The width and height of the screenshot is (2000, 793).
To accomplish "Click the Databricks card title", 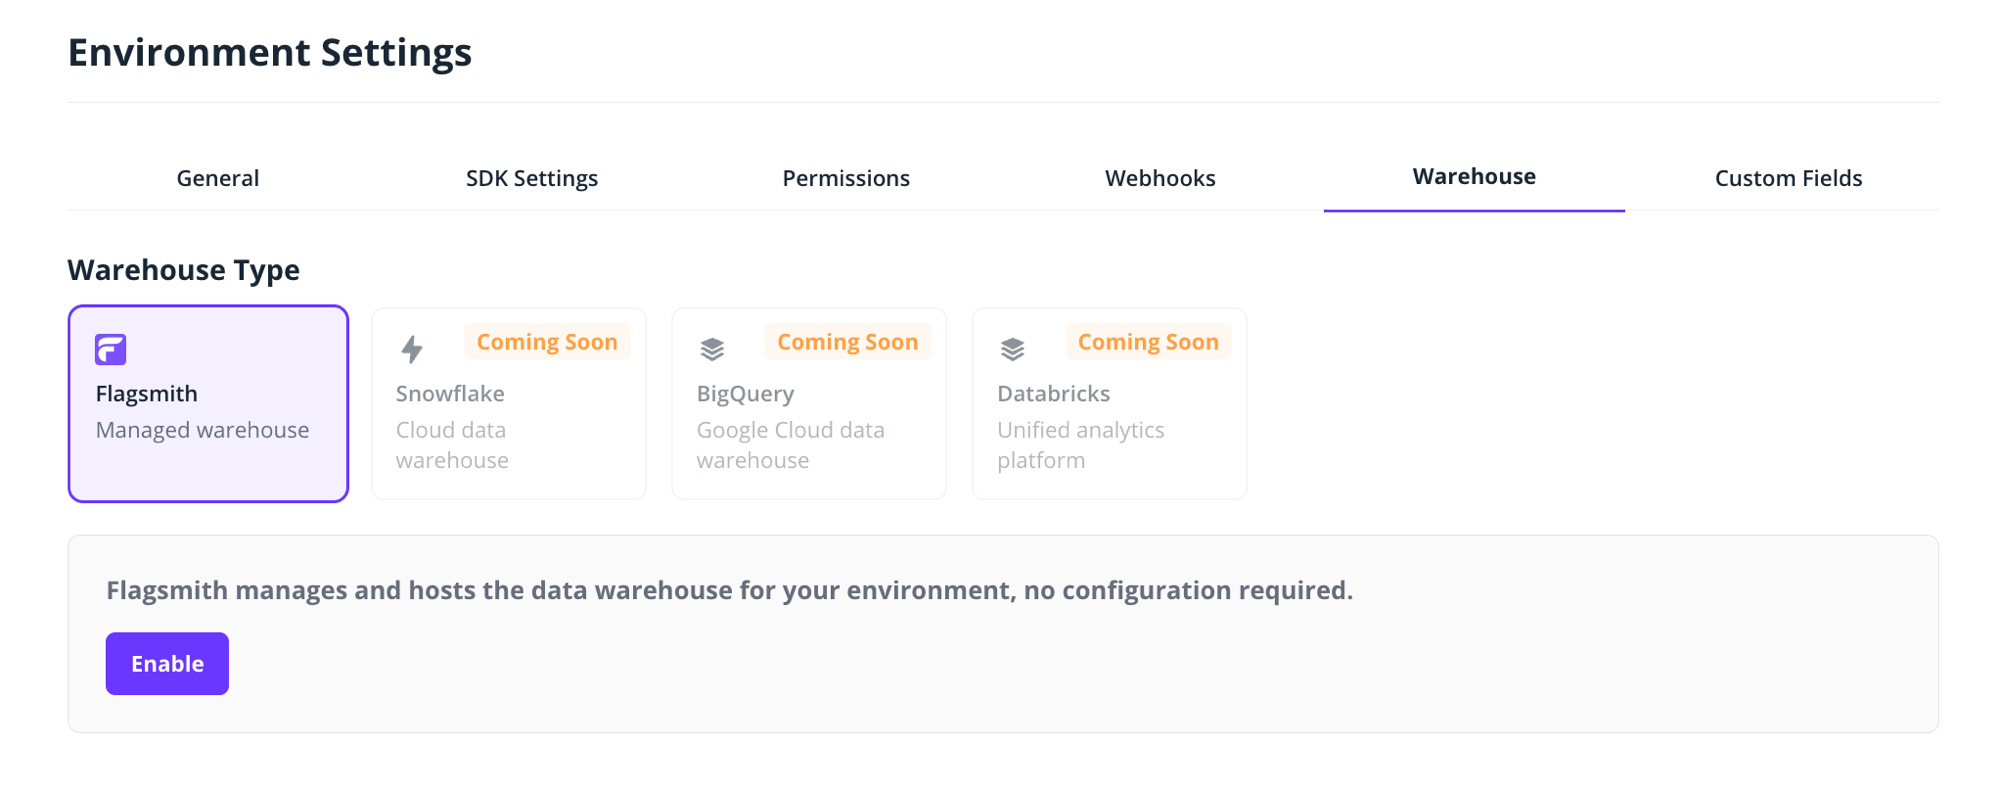I will (x=1053, y=394).
